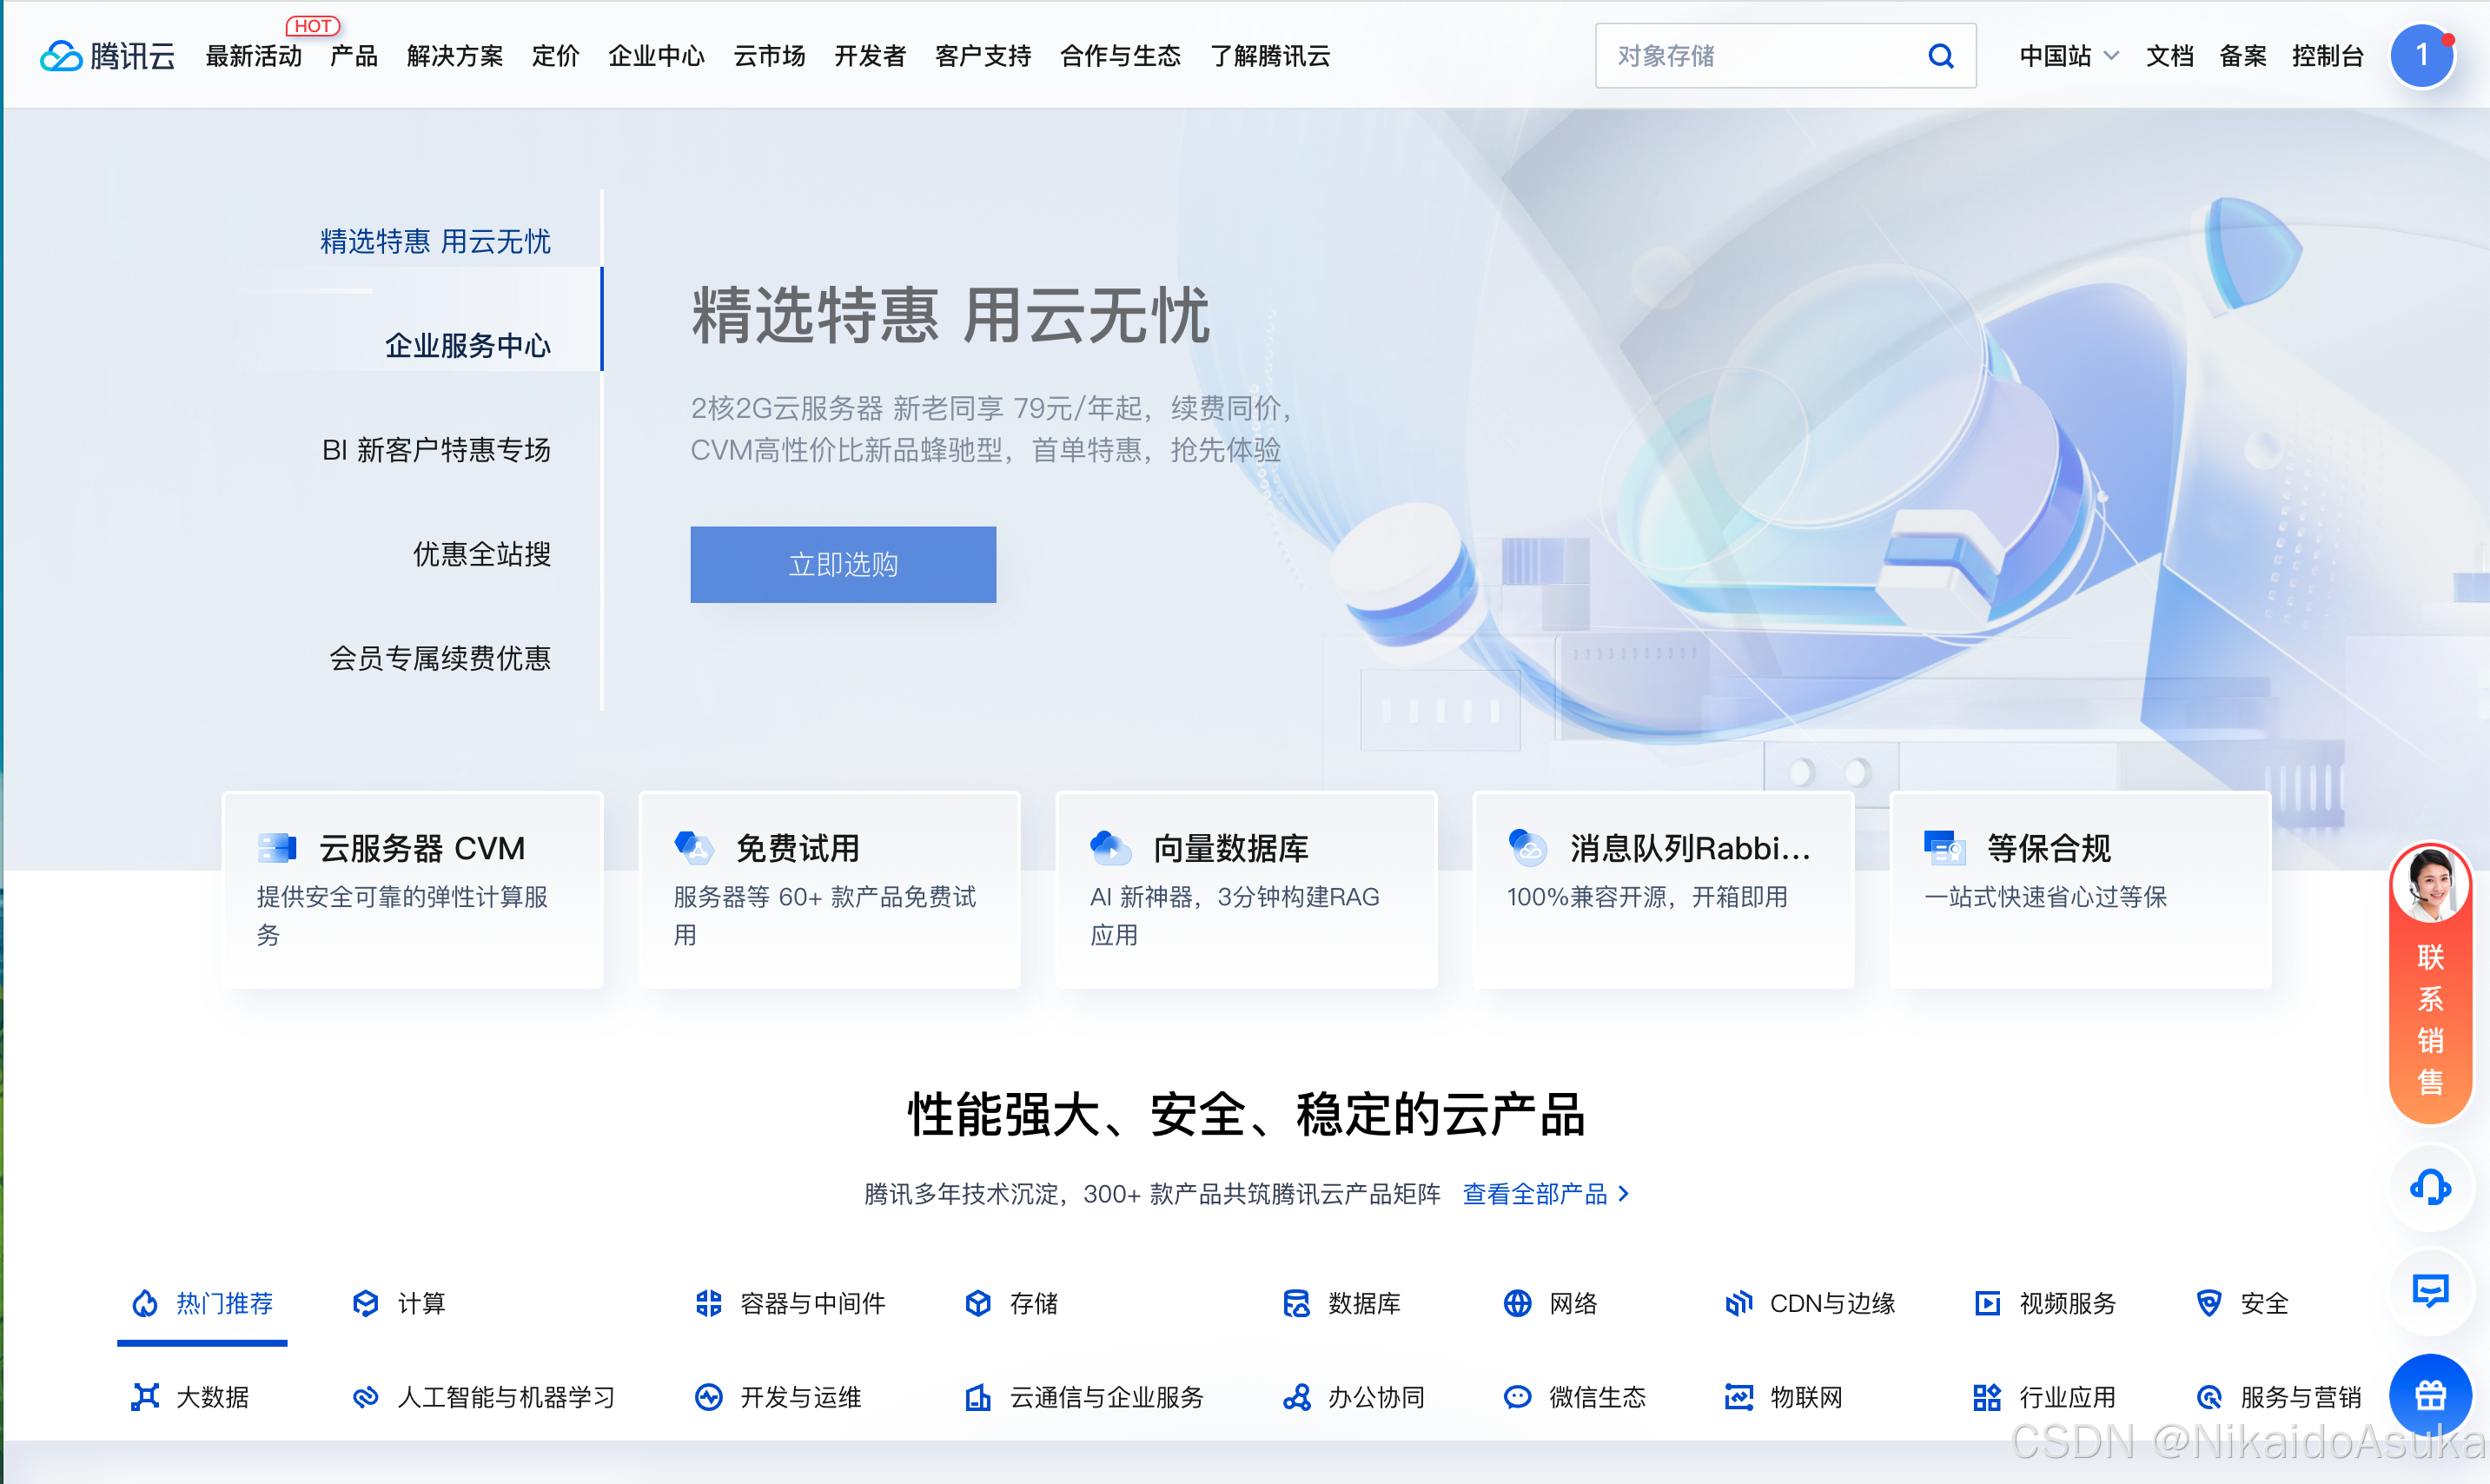Open the 文档 link
Viewport: 2490px width, 1484px height.
(x=2169, y=56)
